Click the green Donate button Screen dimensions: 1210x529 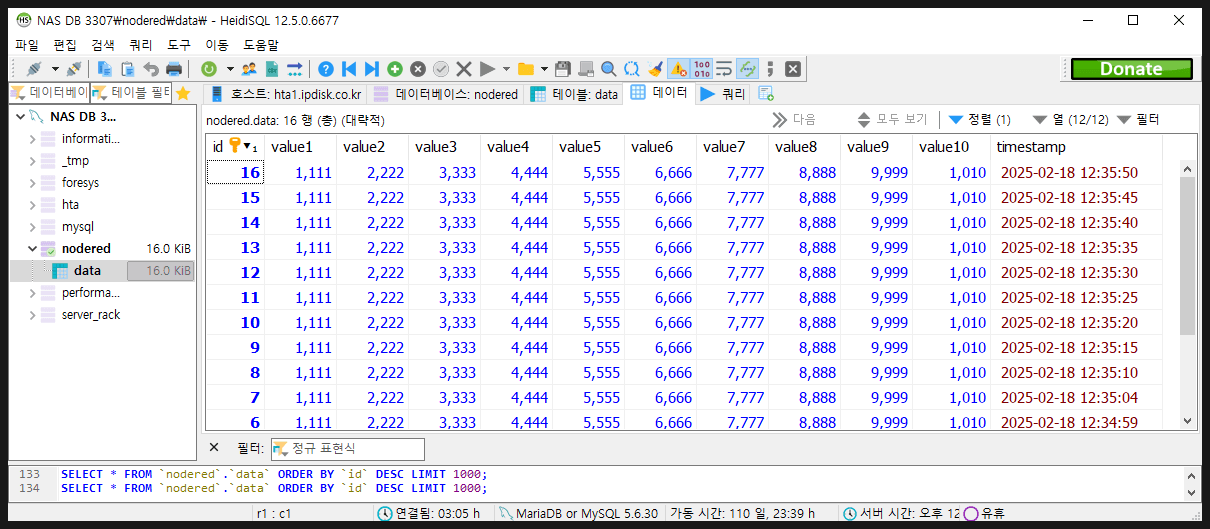point(1131,69)
